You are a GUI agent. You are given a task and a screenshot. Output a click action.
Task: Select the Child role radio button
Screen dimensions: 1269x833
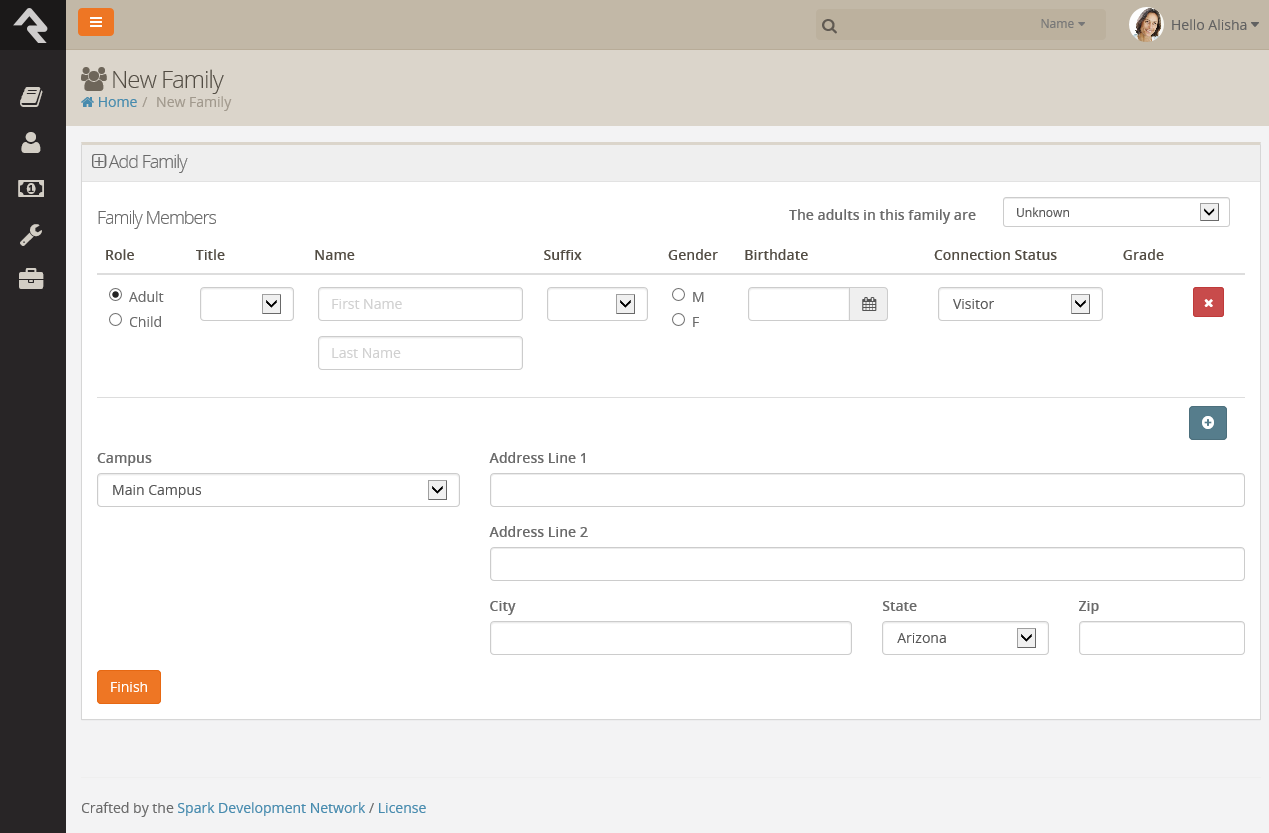point(116,320)
